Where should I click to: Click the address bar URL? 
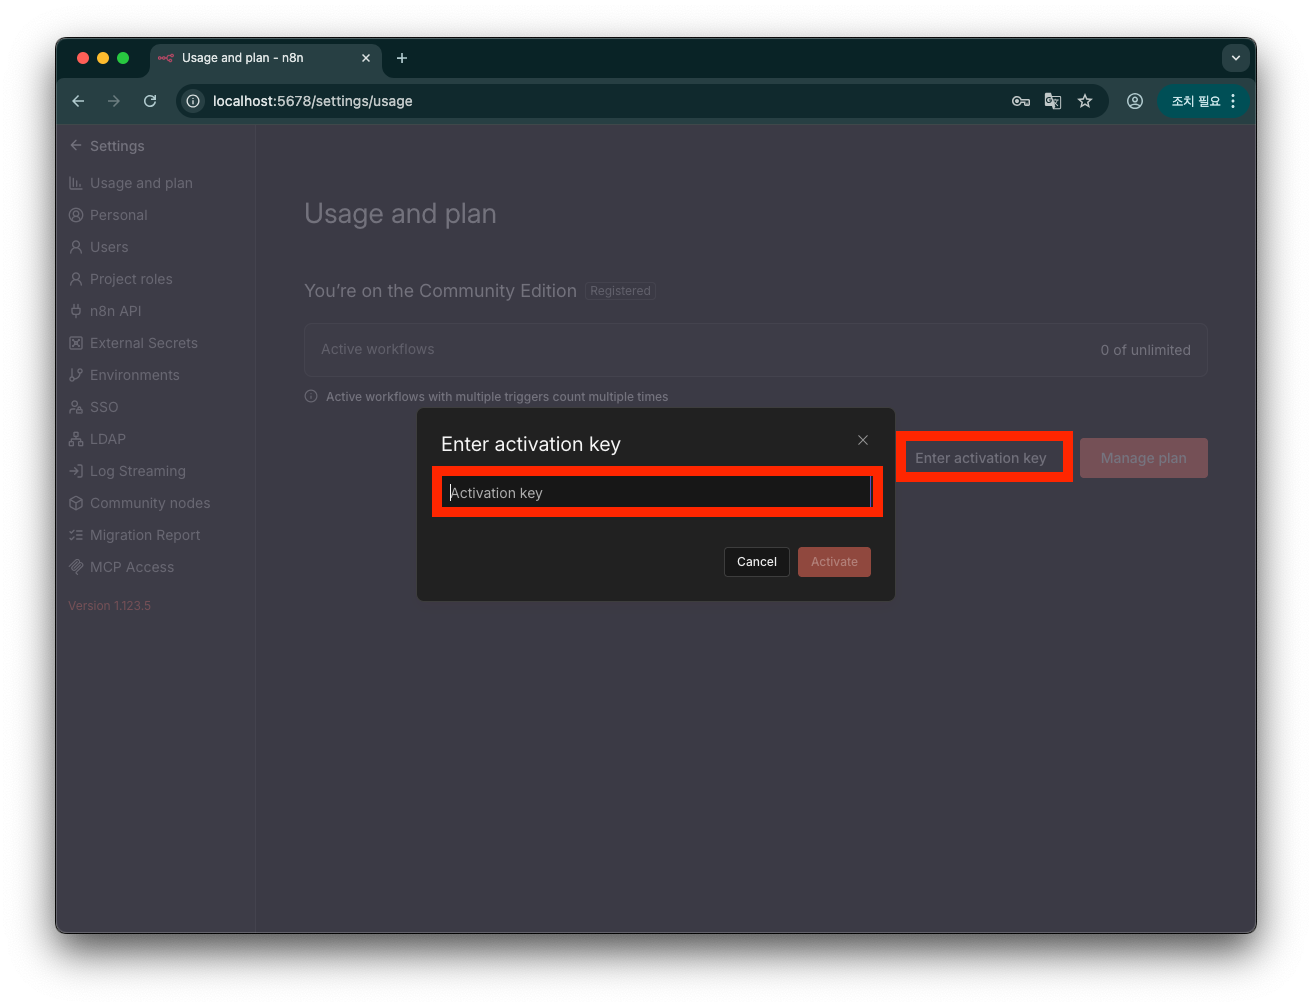[x=313, y=101]
